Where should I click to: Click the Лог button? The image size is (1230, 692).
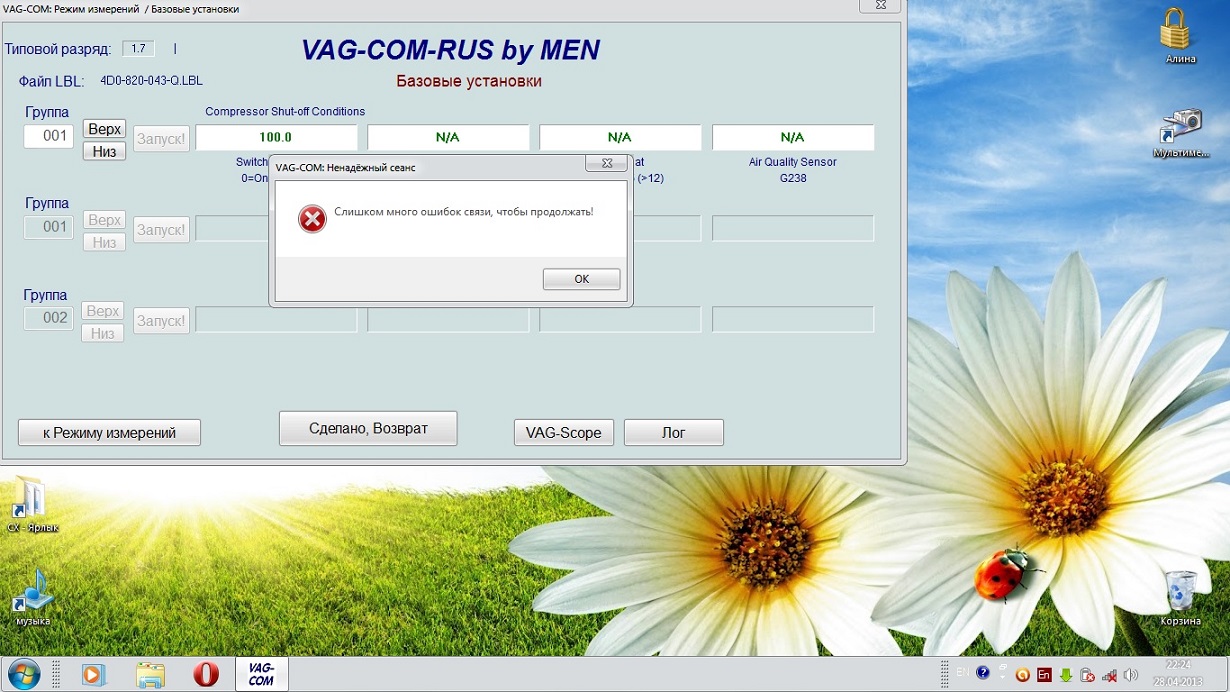[673, 432]
